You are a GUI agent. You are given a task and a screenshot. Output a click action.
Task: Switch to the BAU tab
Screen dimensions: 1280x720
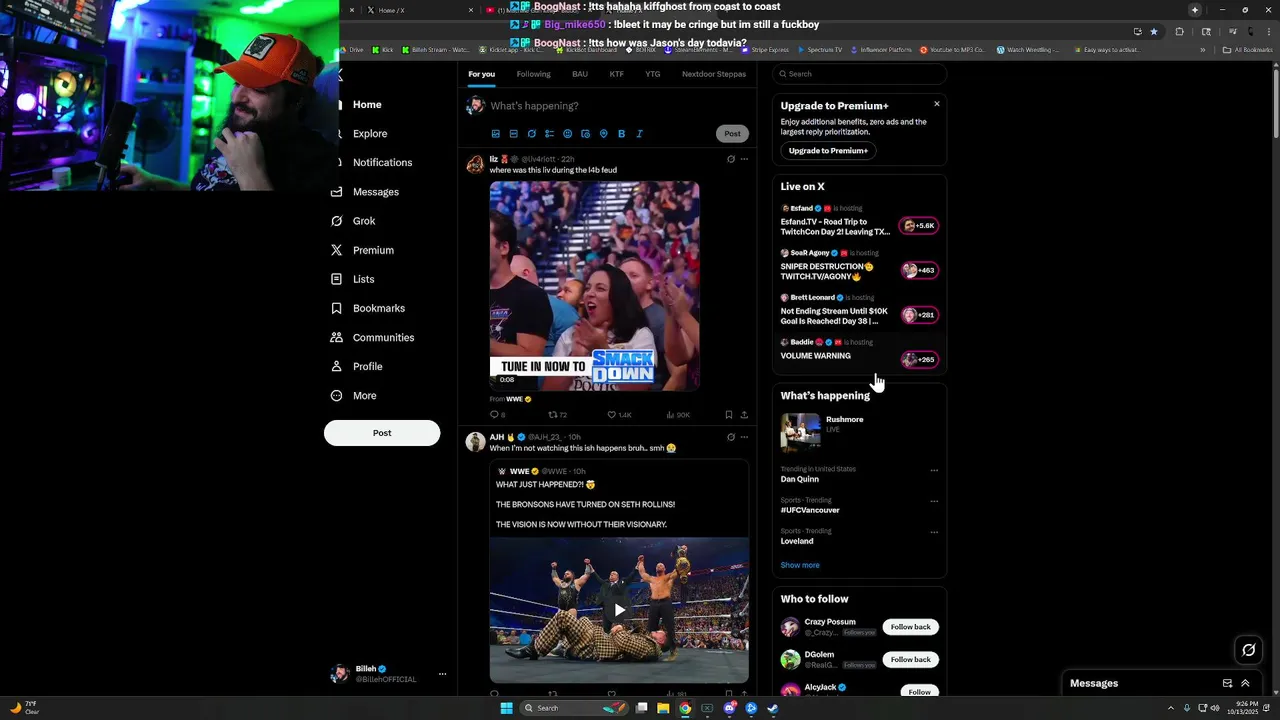point(580,74)
